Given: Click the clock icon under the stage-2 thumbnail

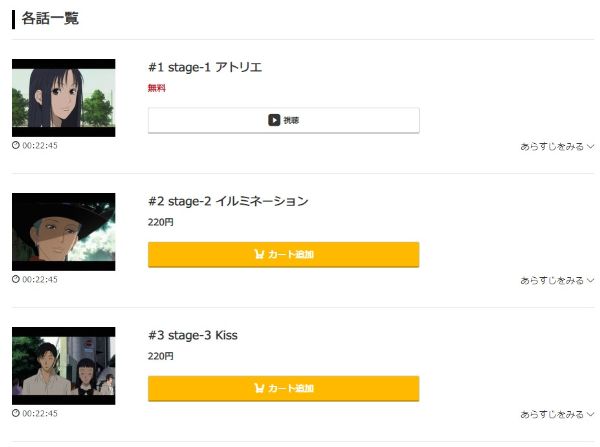Looking at the screenshot, I should (16, 280).
